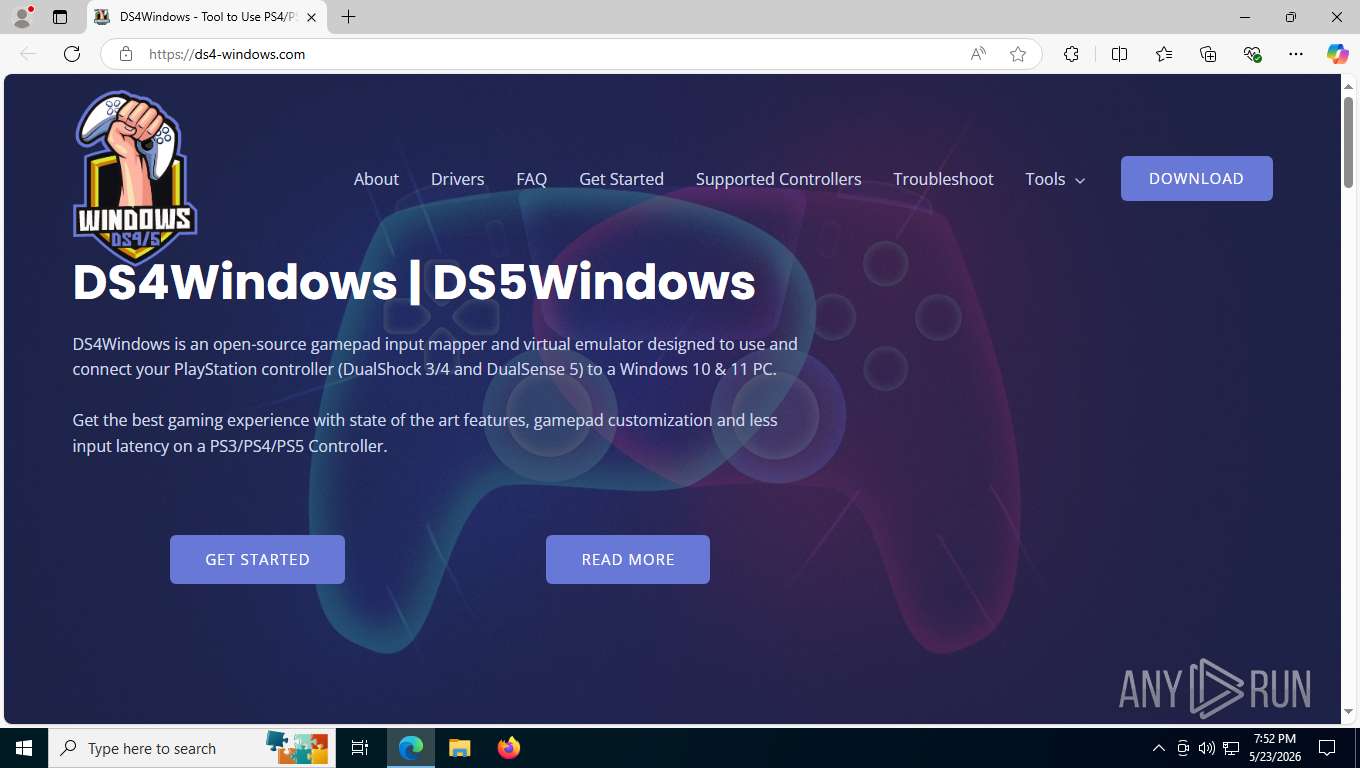The width and height of the screenshot is (1360, 768).
Task: Click the page scrollbar thumb
Action: point(1348,141)
